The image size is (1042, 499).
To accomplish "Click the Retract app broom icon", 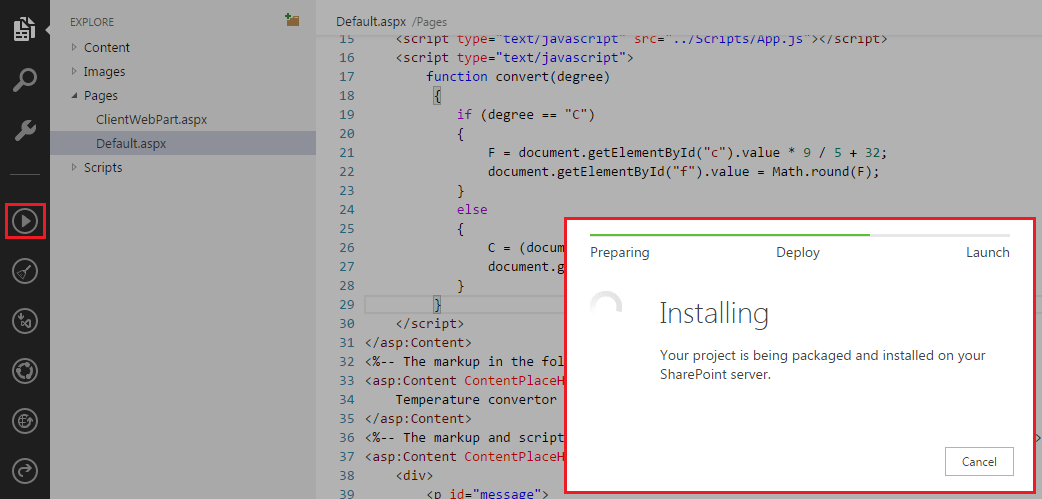I will point(25,271).
